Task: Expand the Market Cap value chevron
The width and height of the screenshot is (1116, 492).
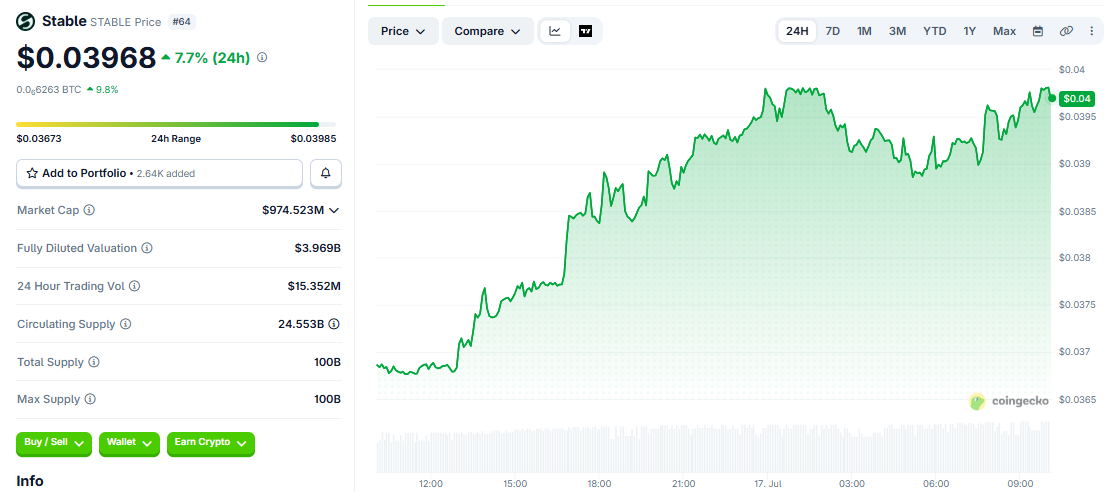Action: coord(334,210)
